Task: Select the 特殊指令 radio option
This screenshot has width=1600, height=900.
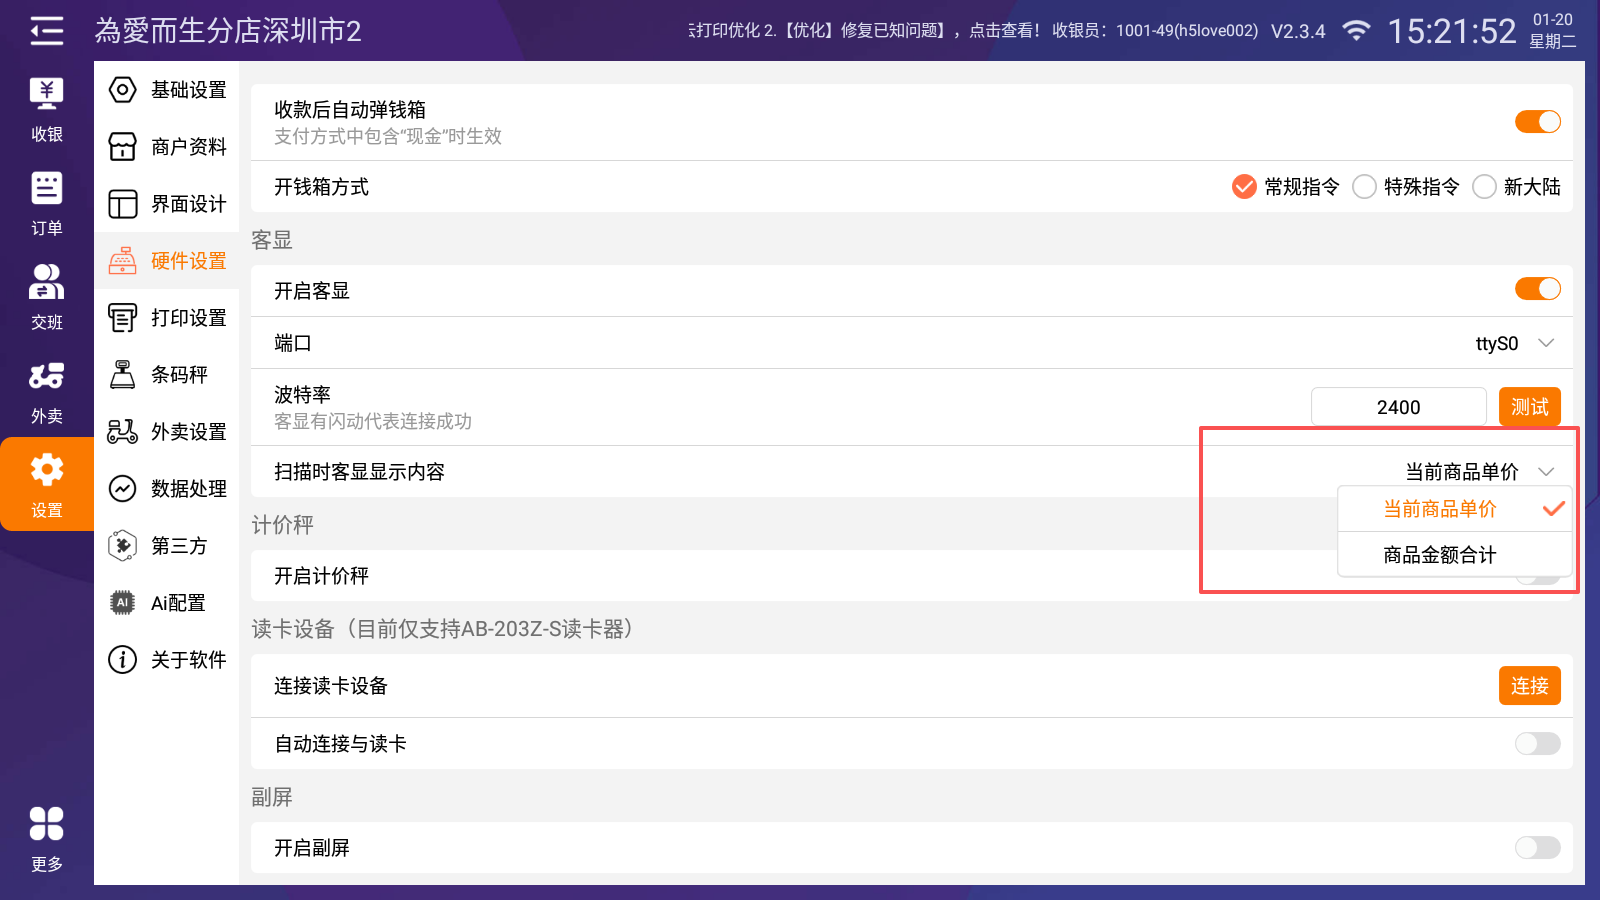Action: 1365,187
